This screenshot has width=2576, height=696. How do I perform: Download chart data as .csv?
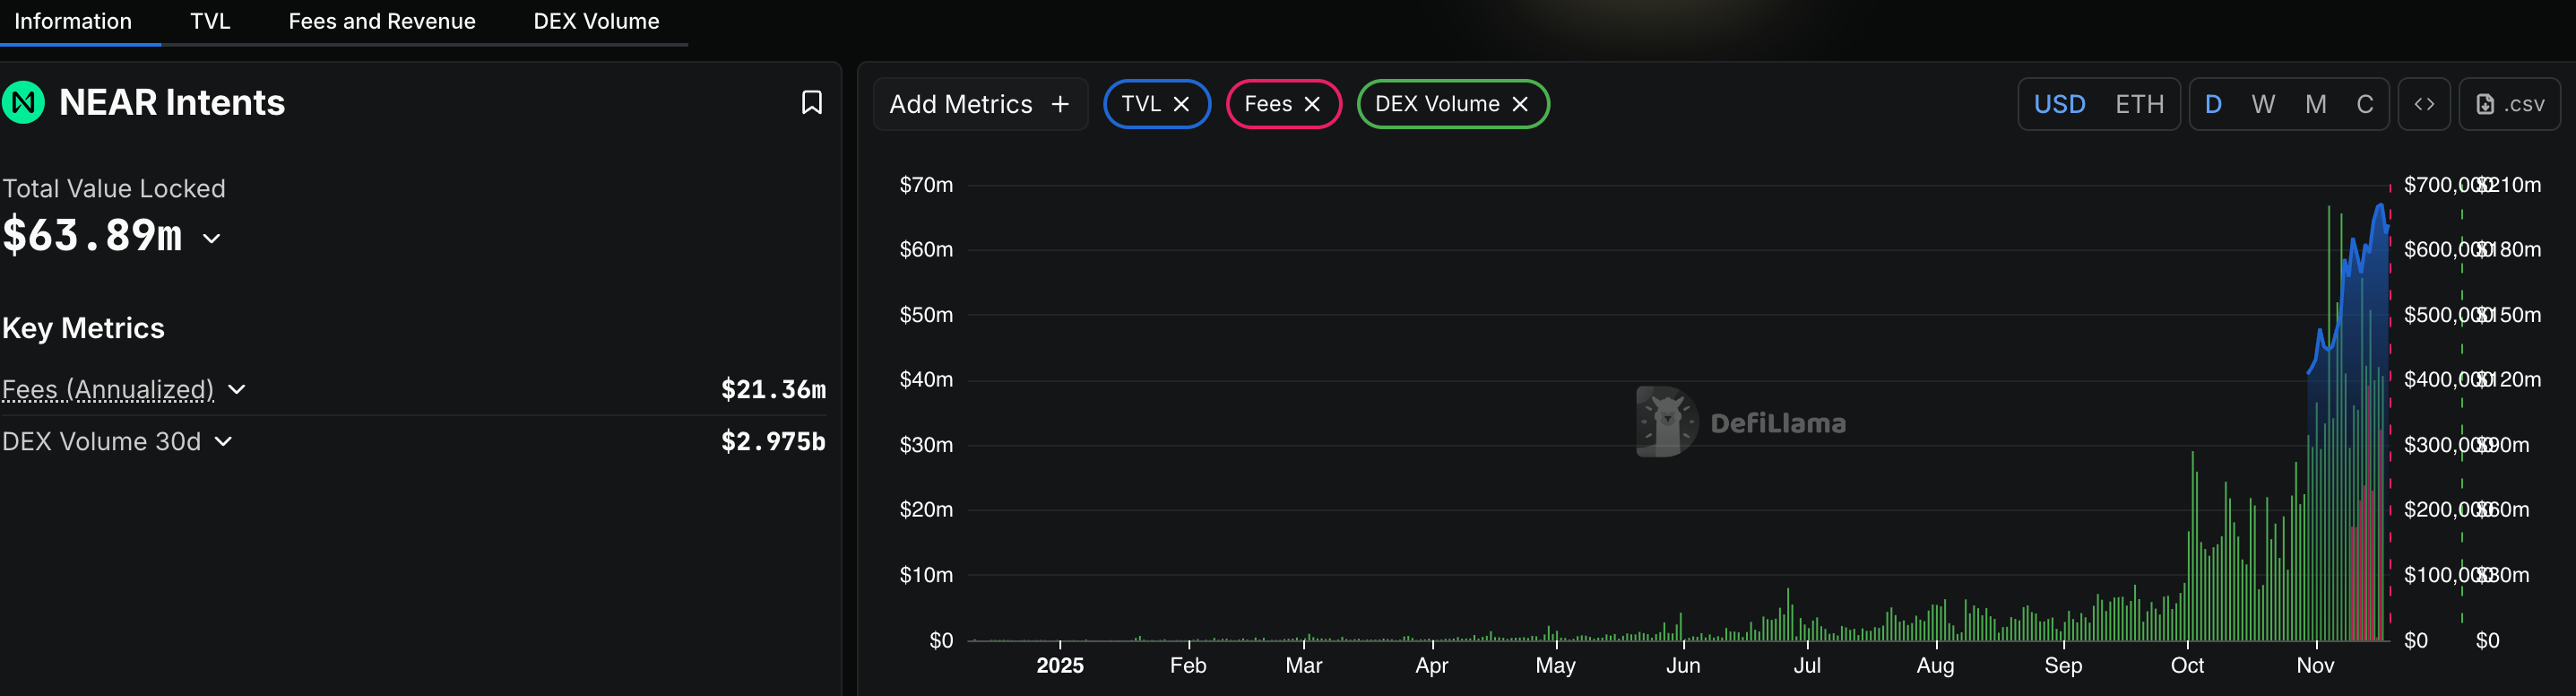point(2509,104)
